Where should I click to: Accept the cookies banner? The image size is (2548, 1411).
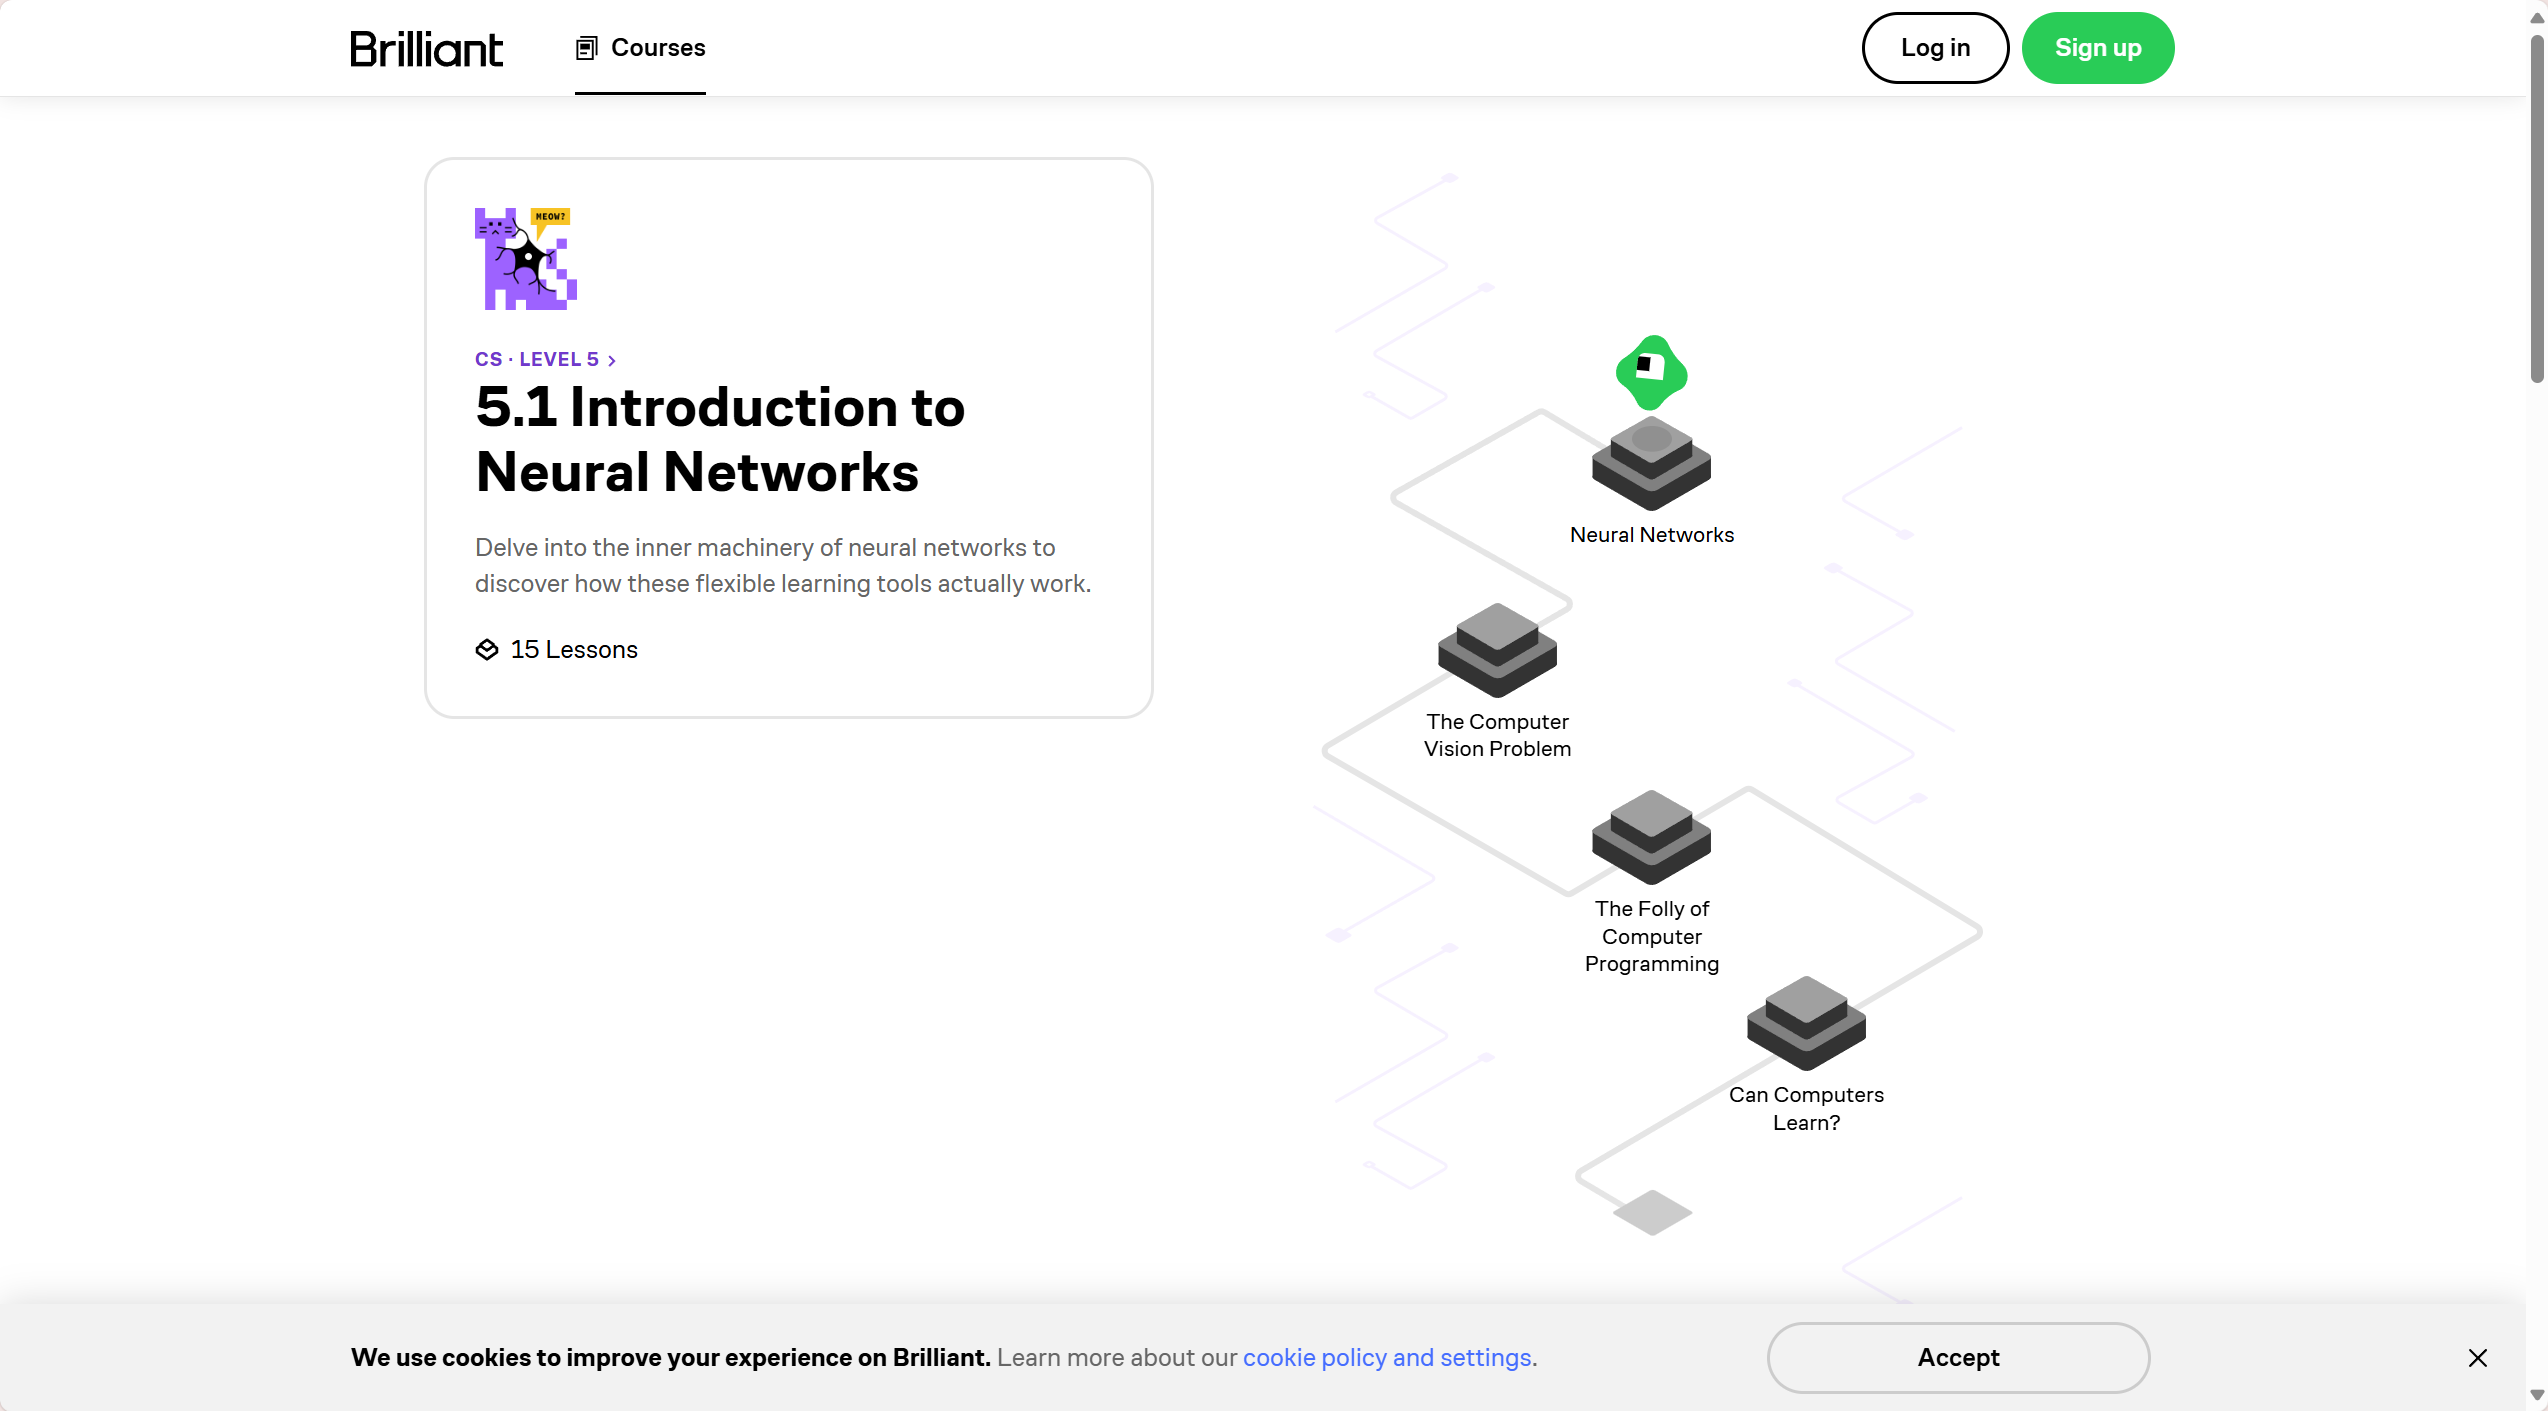(1957, 1358)
